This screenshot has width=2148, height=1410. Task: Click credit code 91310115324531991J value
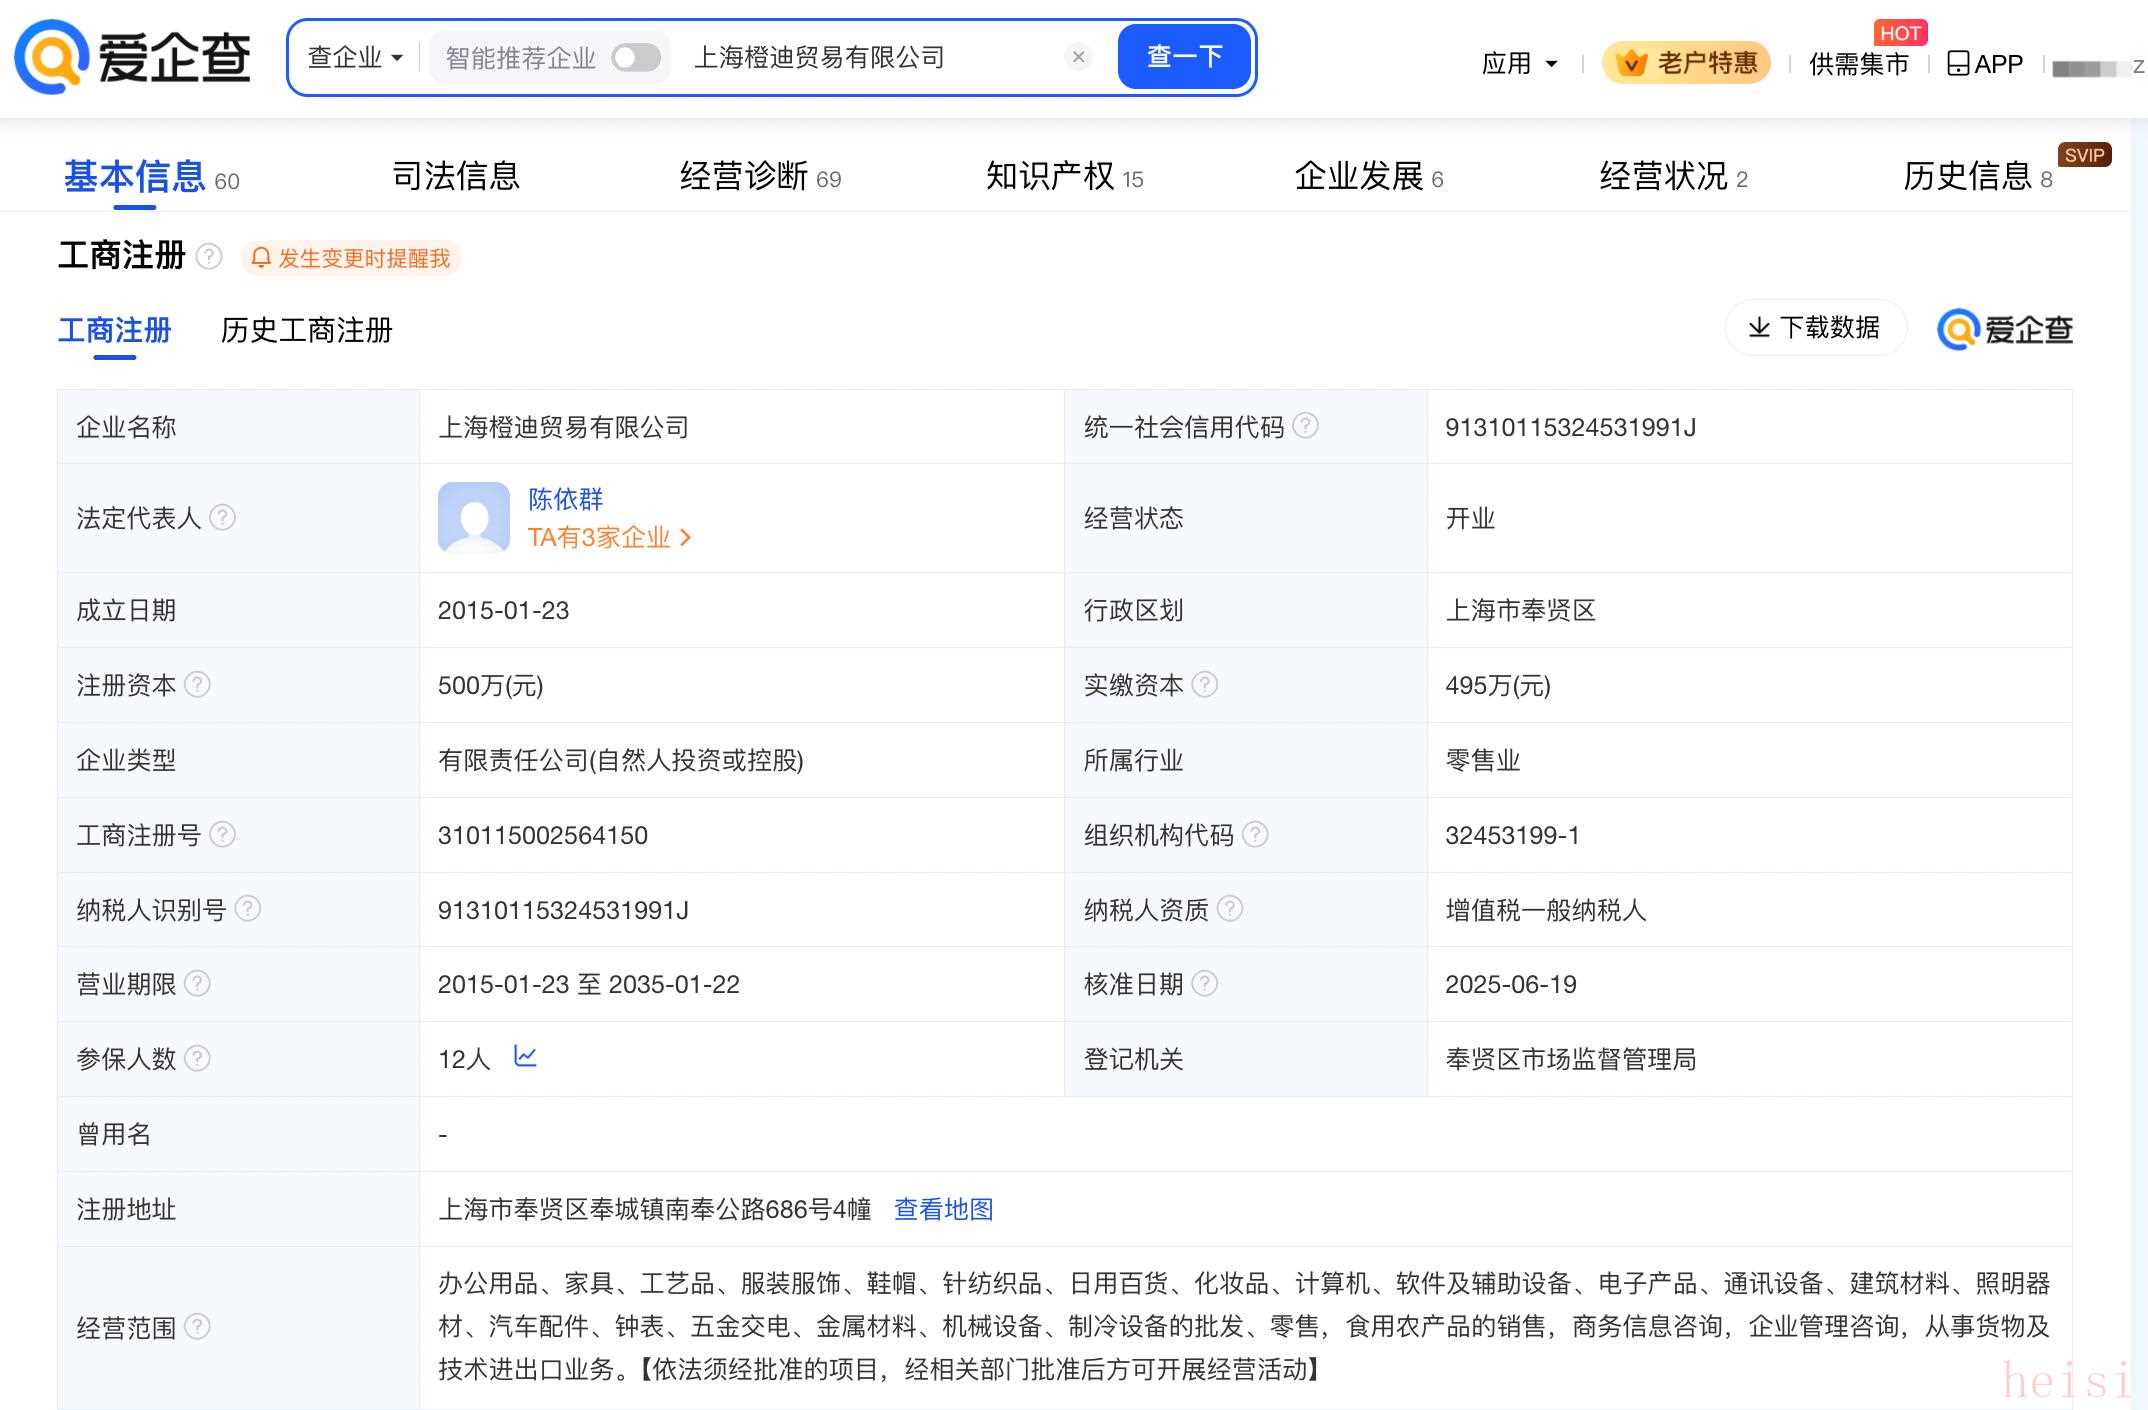1570,427
